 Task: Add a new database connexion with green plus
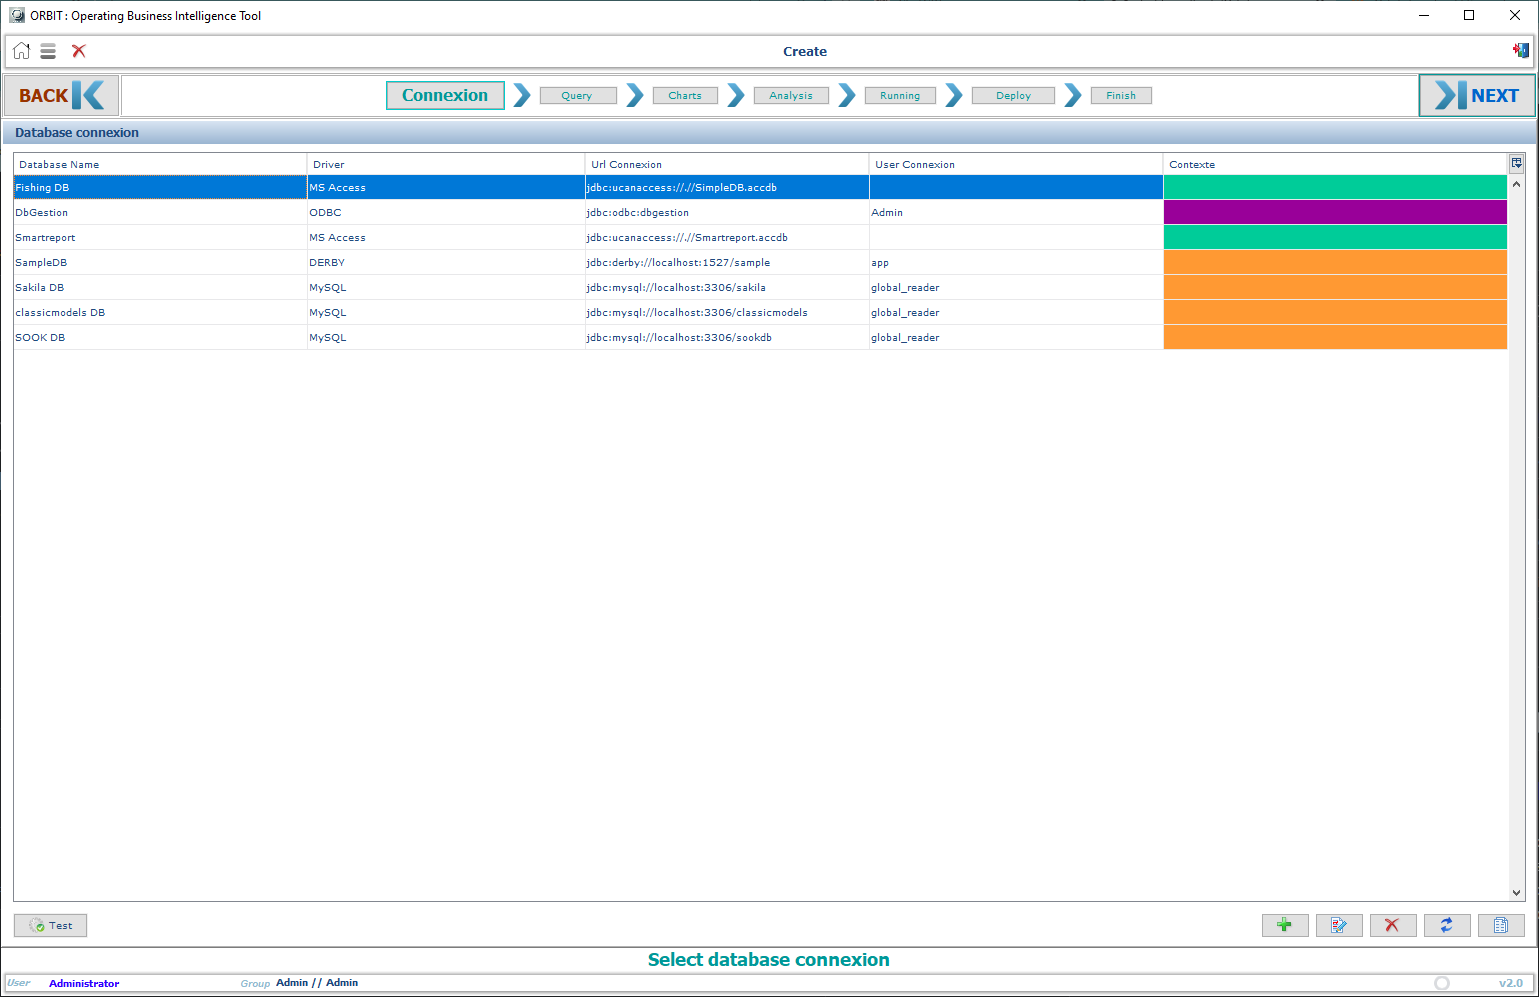[x=1285, y=925]
